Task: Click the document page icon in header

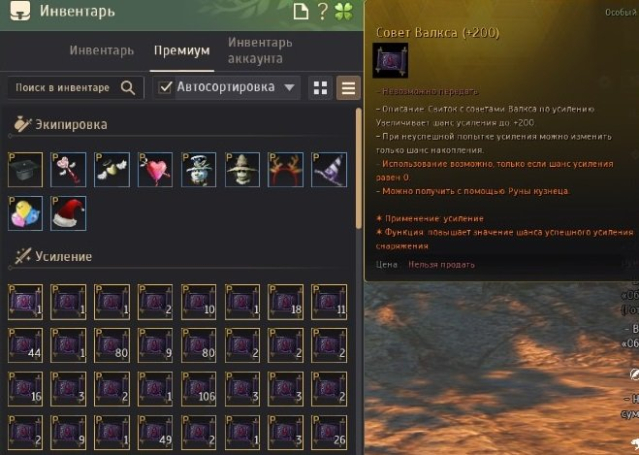Action: pos(300,11)
